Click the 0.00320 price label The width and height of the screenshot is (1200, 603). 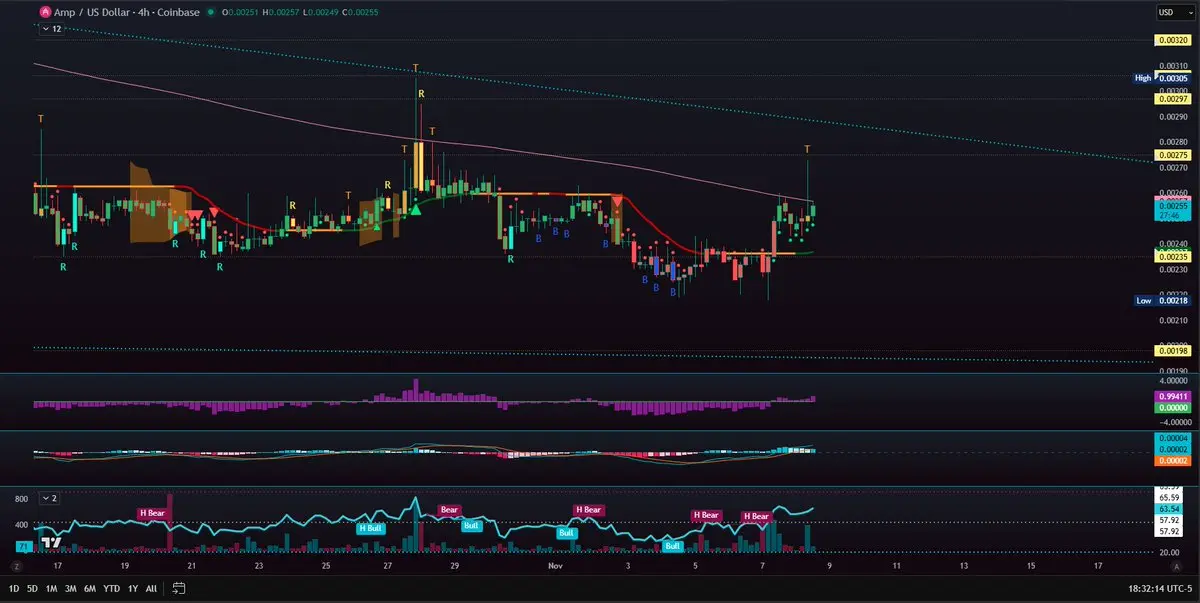[x=1172, y=41]
